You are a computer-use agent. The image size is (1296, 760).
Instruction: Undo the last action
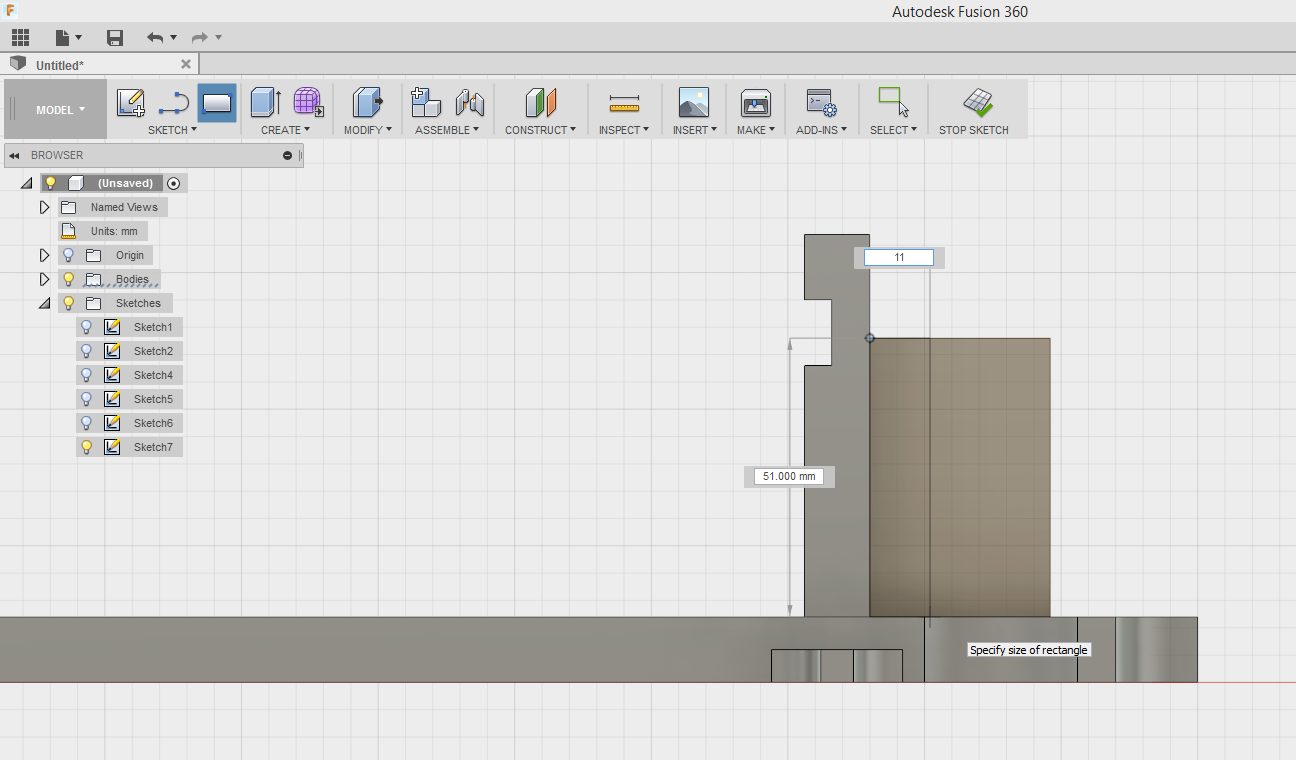coord(155,38)
